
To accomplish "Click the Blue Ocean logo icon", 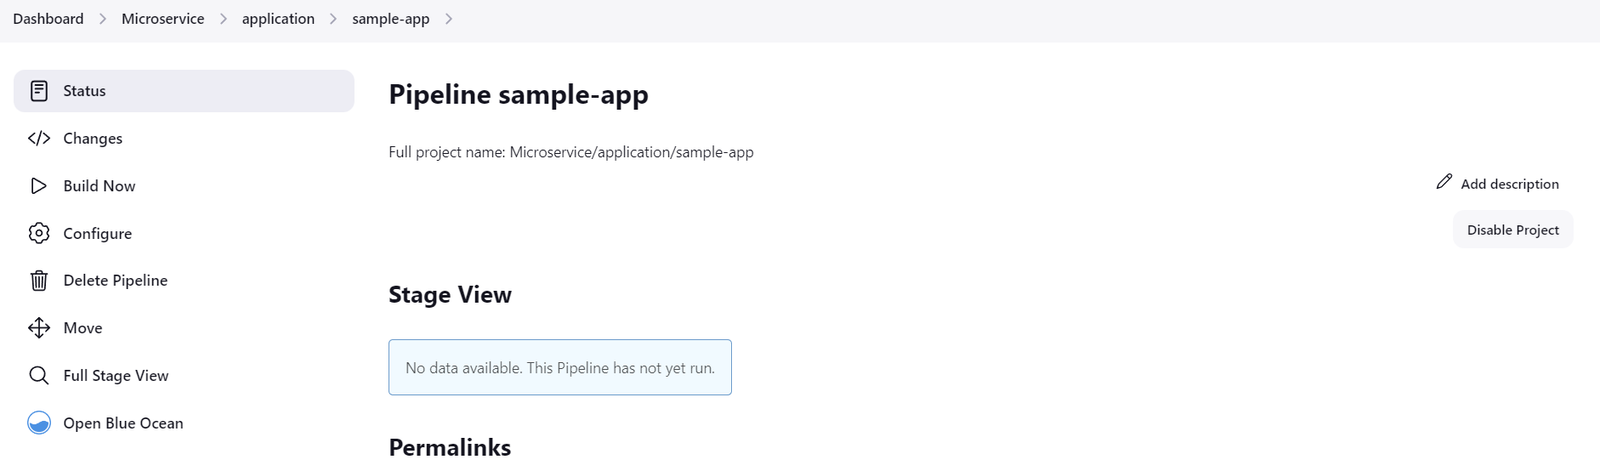I will point(39,423).
